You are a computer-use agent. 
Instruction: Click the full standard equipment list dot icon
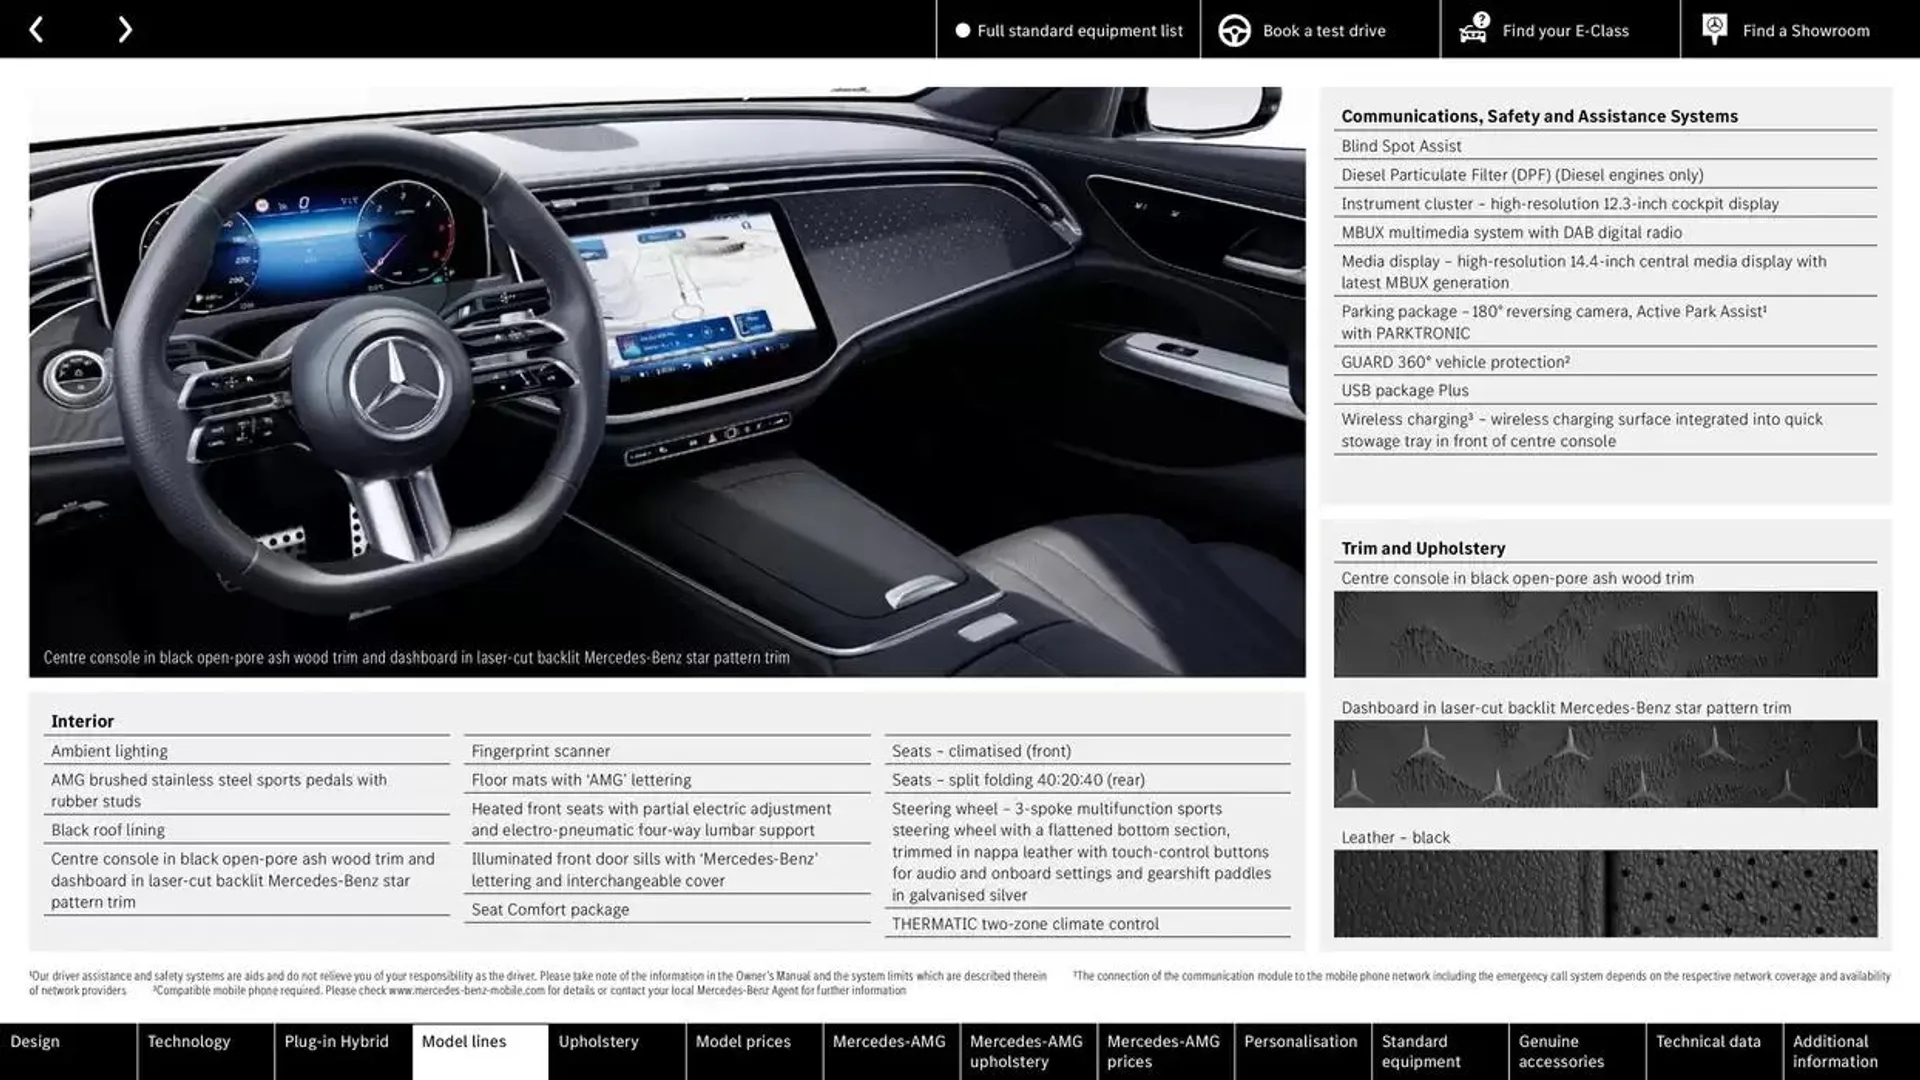pyautogui.click(x=959, y=29)
